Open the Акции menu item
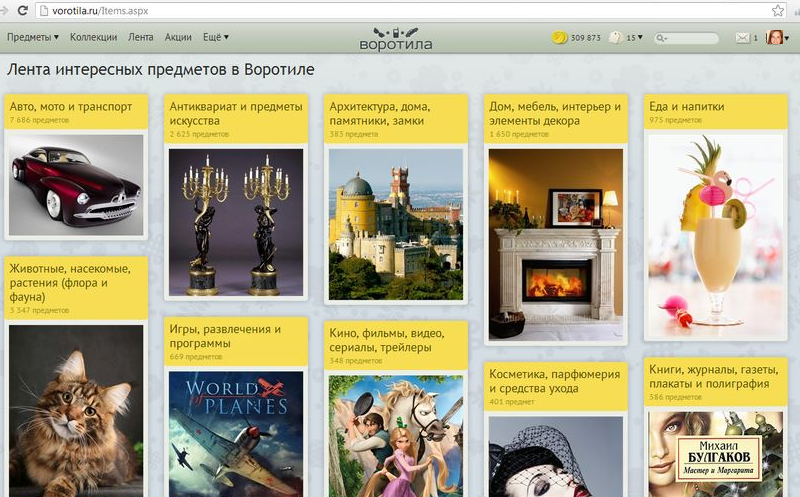Screen dimensions: 800x497 (178, 37)
